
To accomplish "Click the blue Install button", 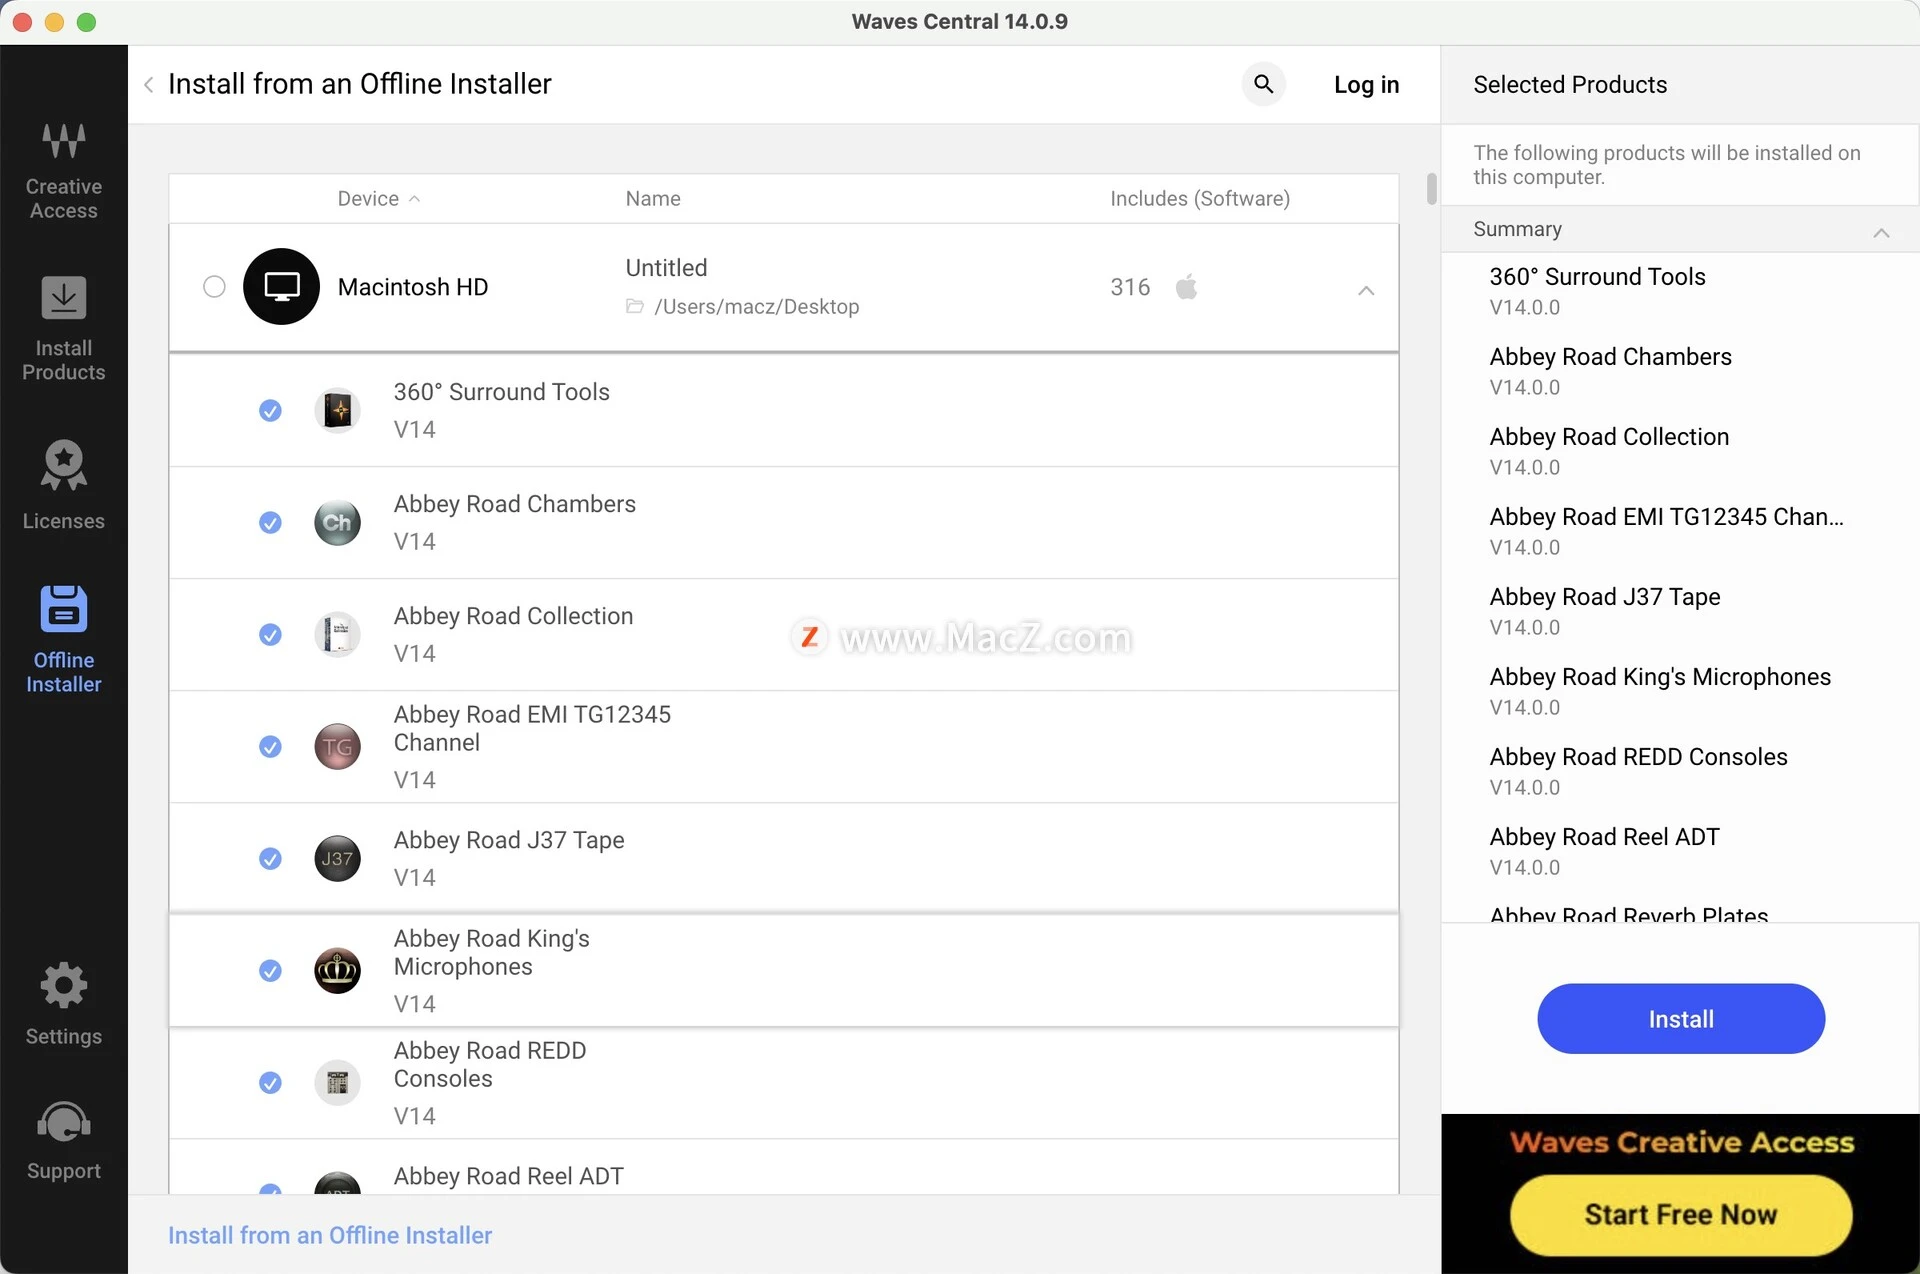I will point(1681,1018).
